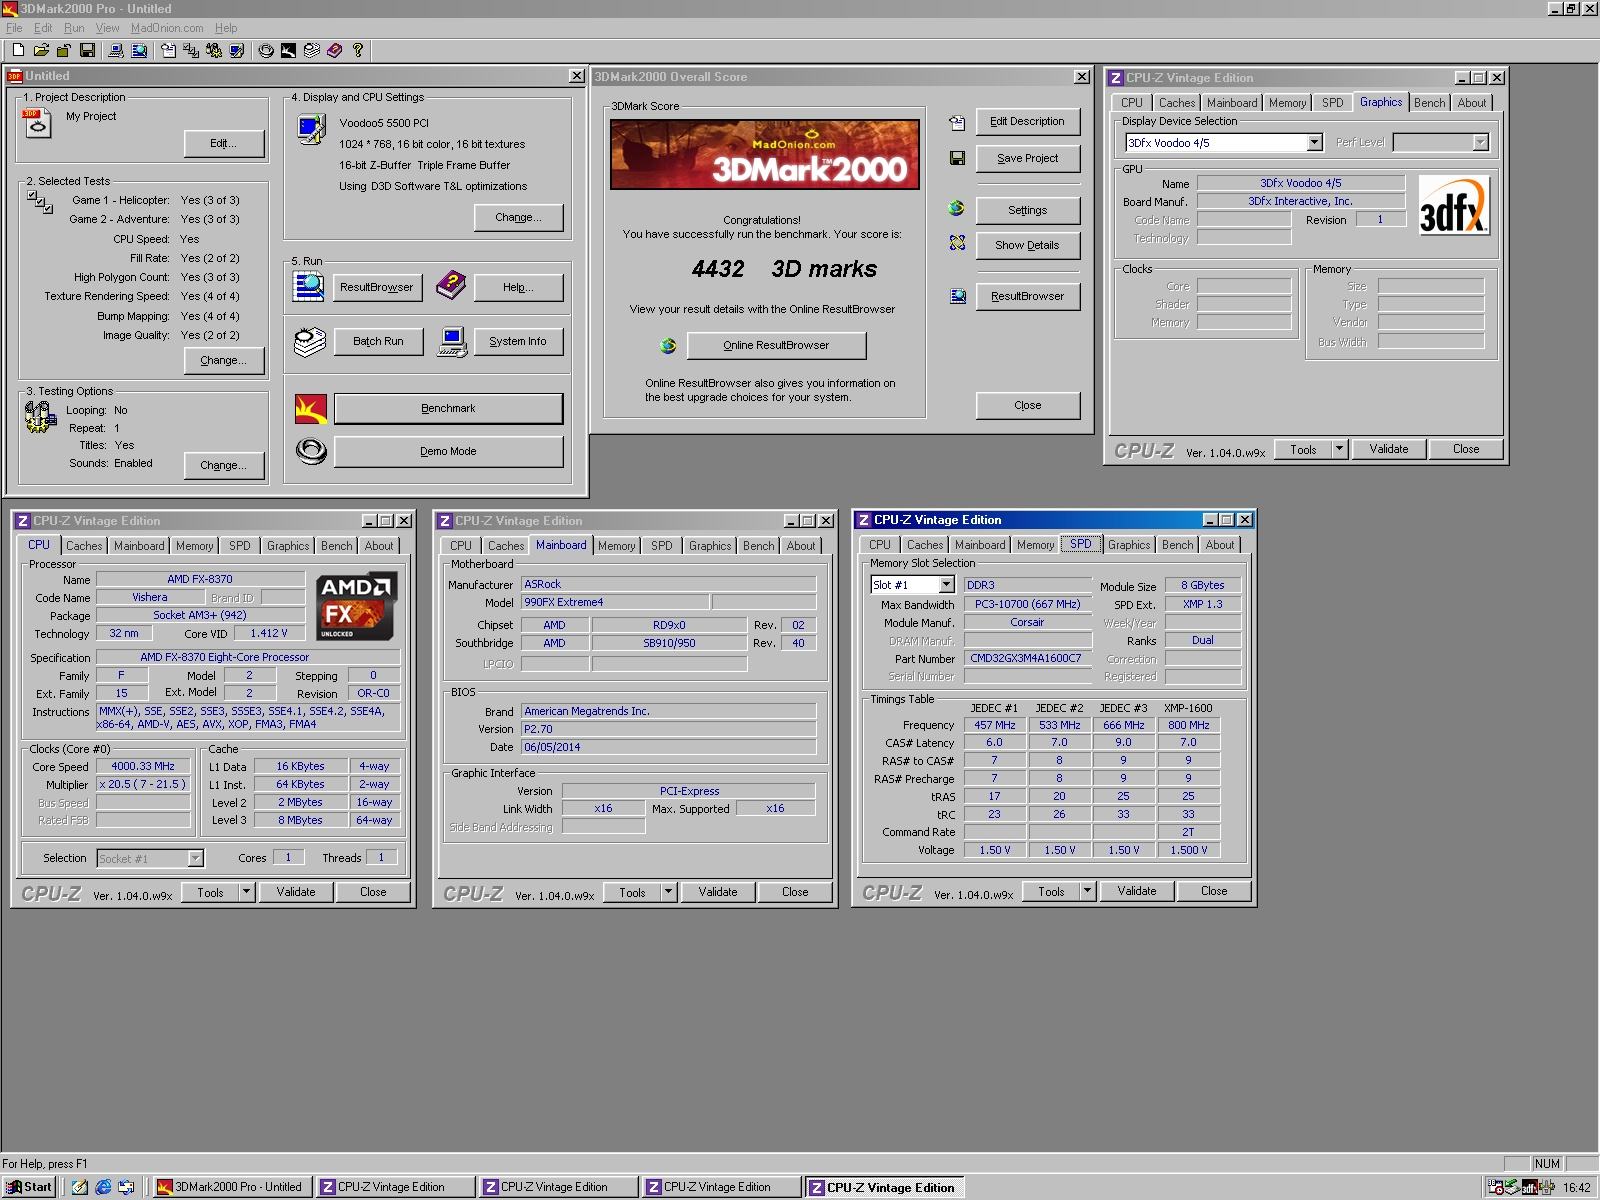The image size is (1600, 1200).
Task: Click the floppy icon beside Save Project
Action: (x=957, y=158)
